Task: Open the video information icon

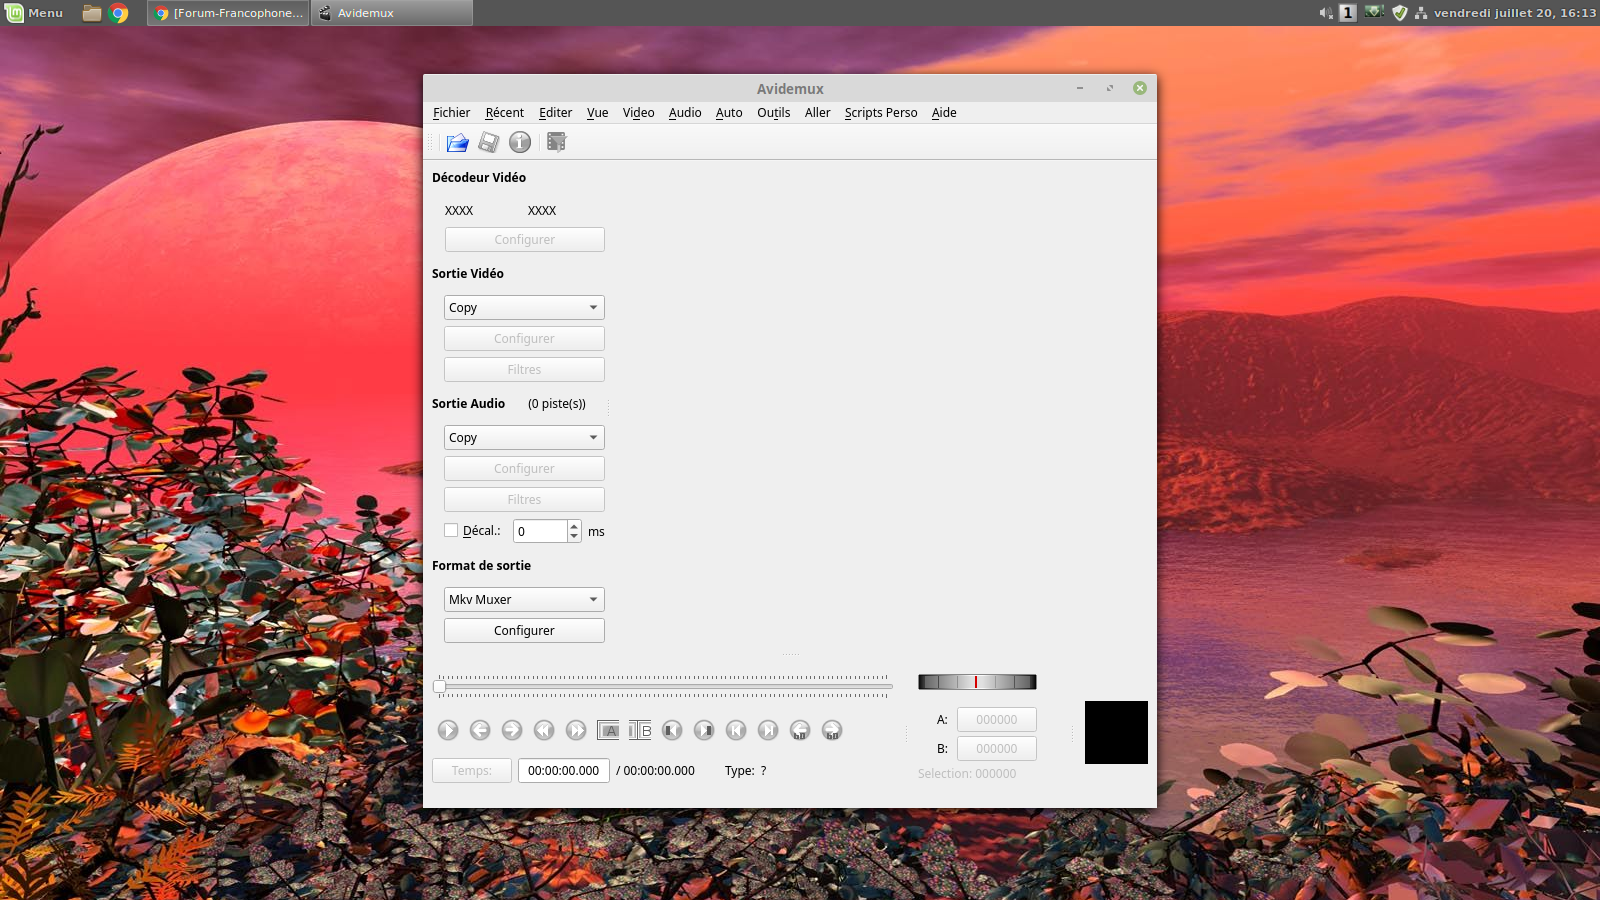Action: click(520, 142)
